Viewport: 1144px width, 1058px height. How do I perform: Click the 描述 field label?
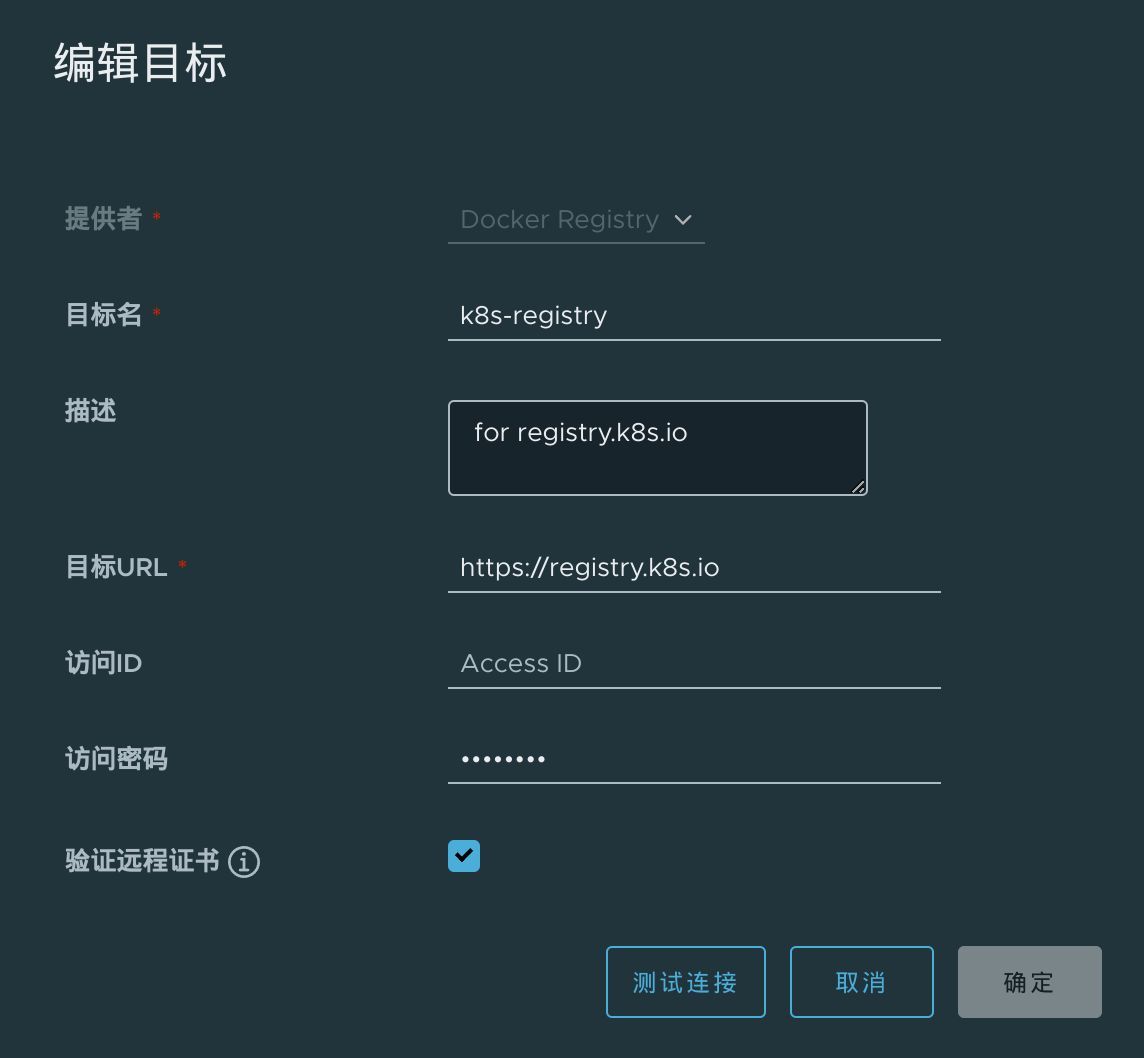(x=91, y=411)
